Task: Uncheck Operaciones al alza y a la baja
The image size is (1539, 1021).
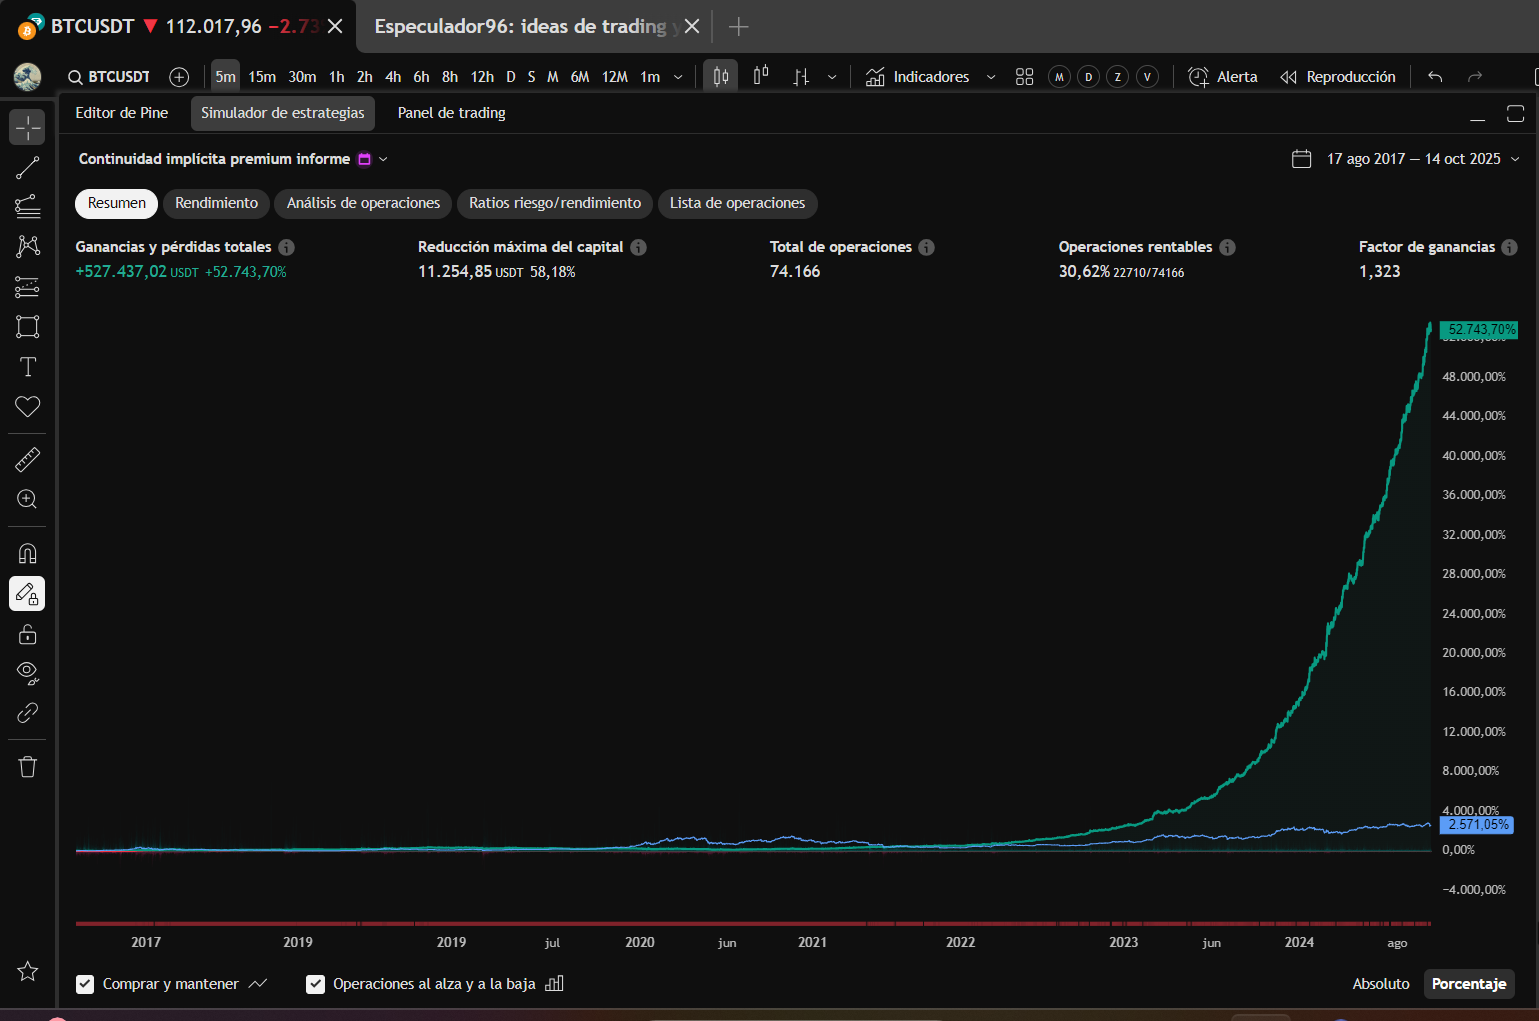Action: tap(315, 984)
